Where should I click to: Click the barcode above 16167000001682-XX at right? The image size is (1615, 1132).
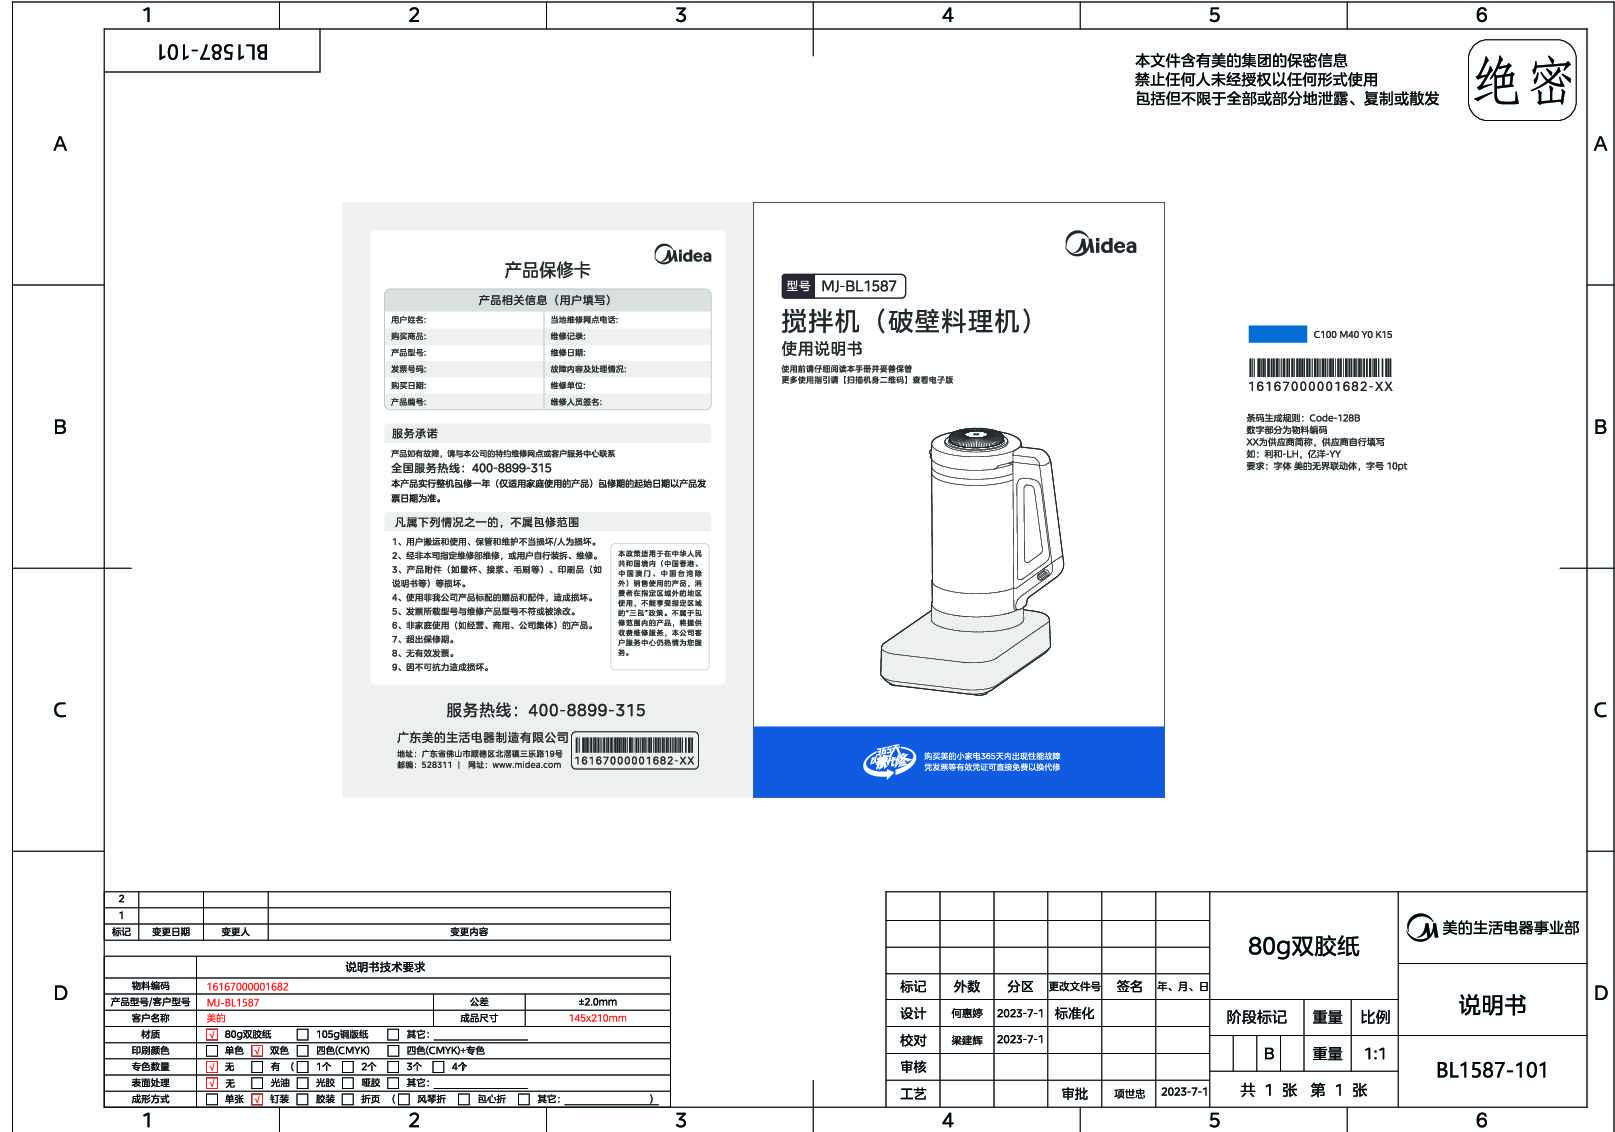[1320, 368]
